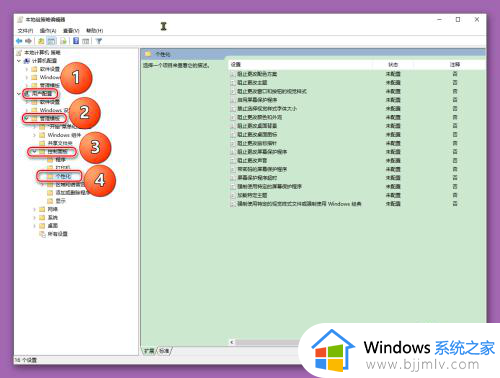Click the 系统 folder icon in tree
Image resolution: width=500 pixels, height=378 pixels.
[42, 218]
